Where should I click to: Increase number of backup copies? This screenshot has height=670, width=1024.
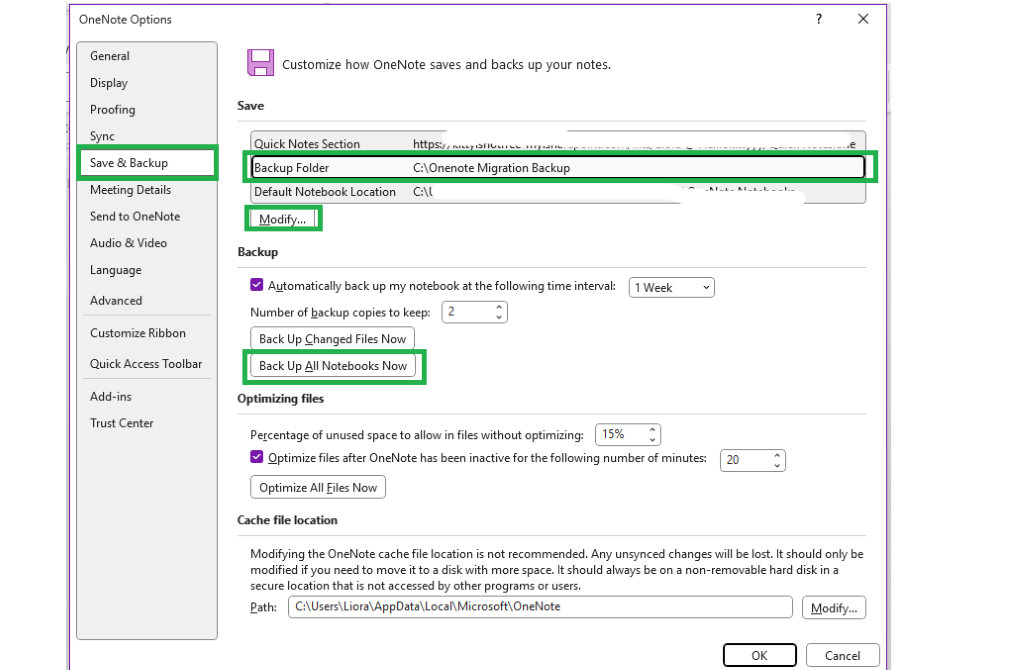point(499,307)
